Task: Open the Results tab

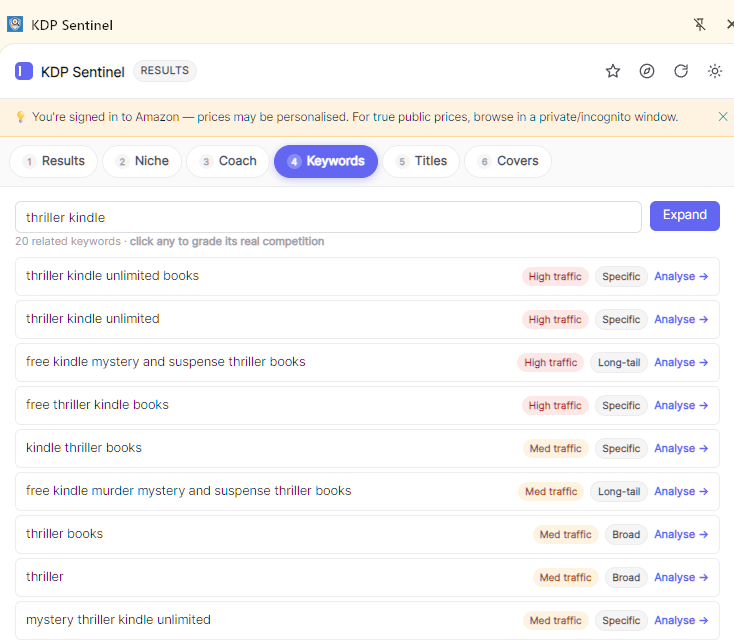Action: click(x=53, y=161)
